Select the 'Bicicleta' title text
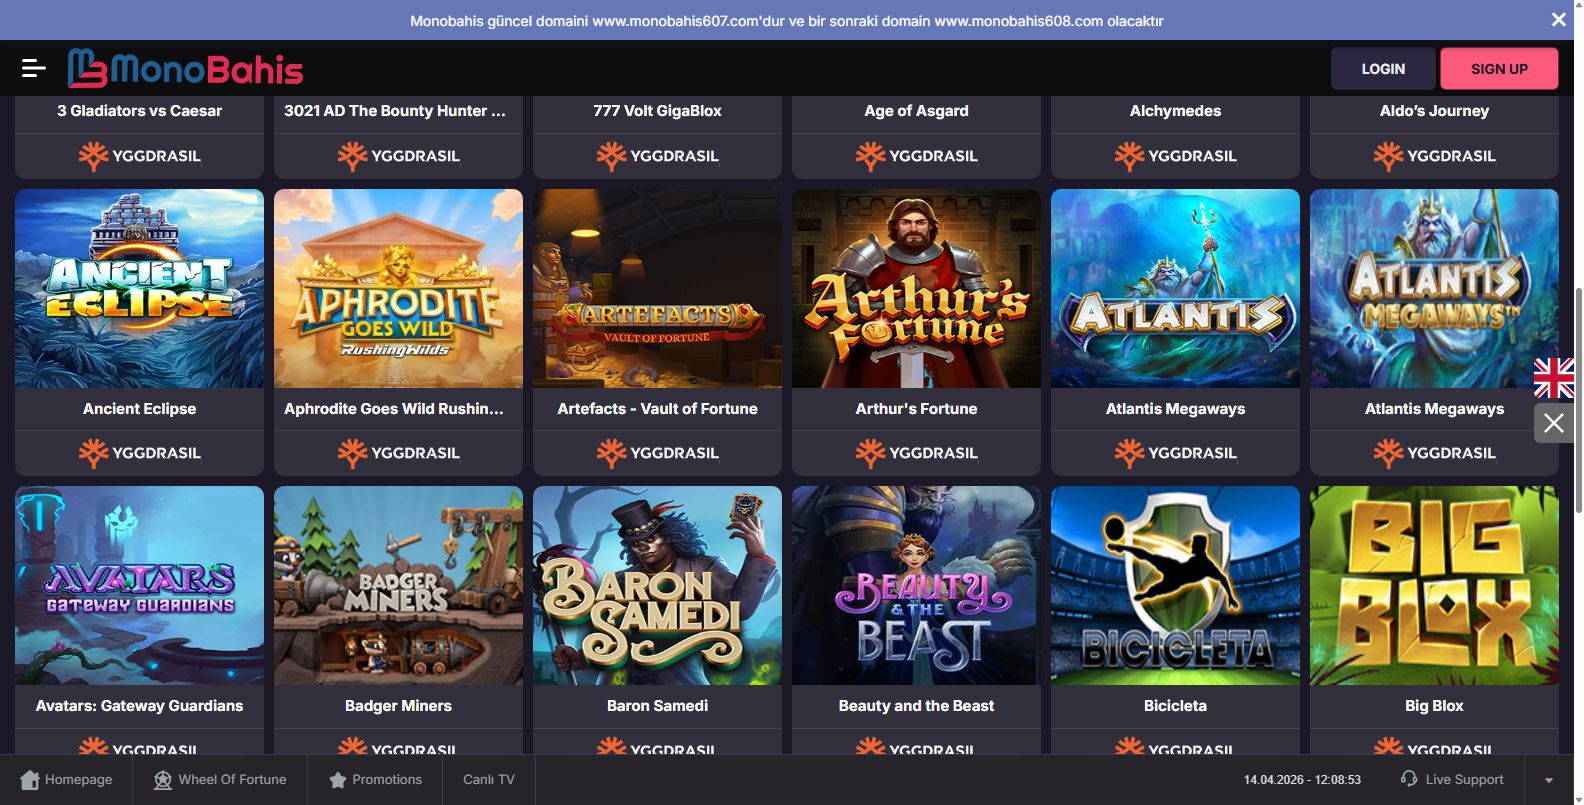Image resolution: width=1584 pixels, height=805 pixels. [x=1176, y=706]
